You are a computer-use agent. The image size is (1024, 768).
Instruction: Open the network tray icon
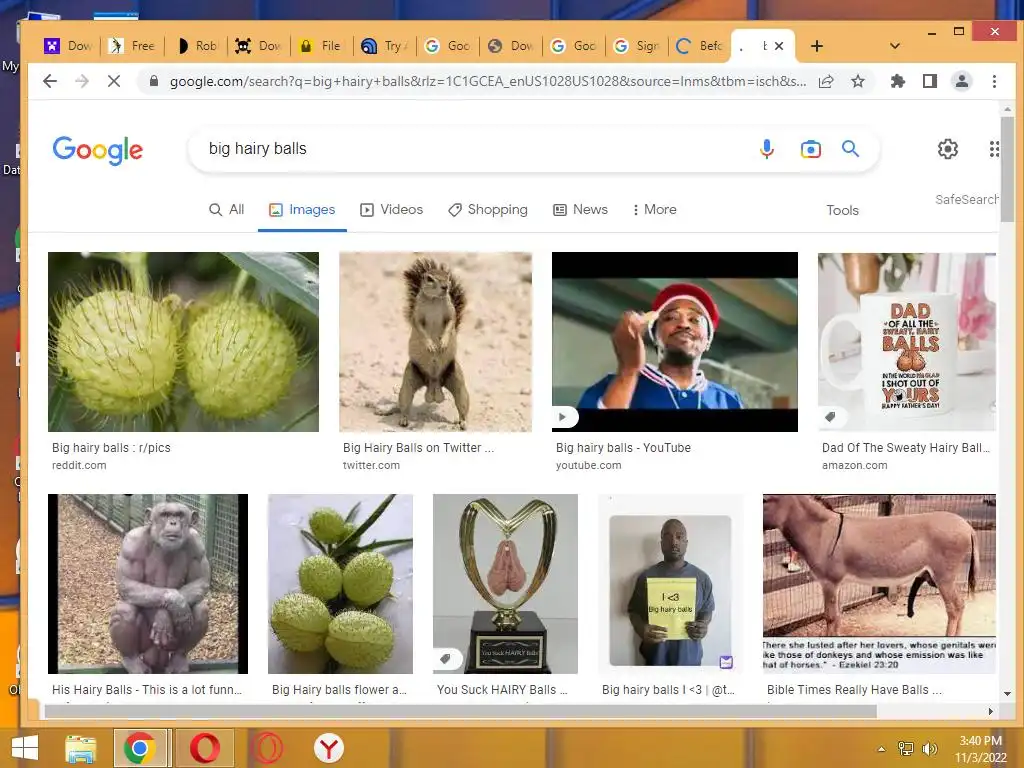pyautogui.click(x=906, y=749)
